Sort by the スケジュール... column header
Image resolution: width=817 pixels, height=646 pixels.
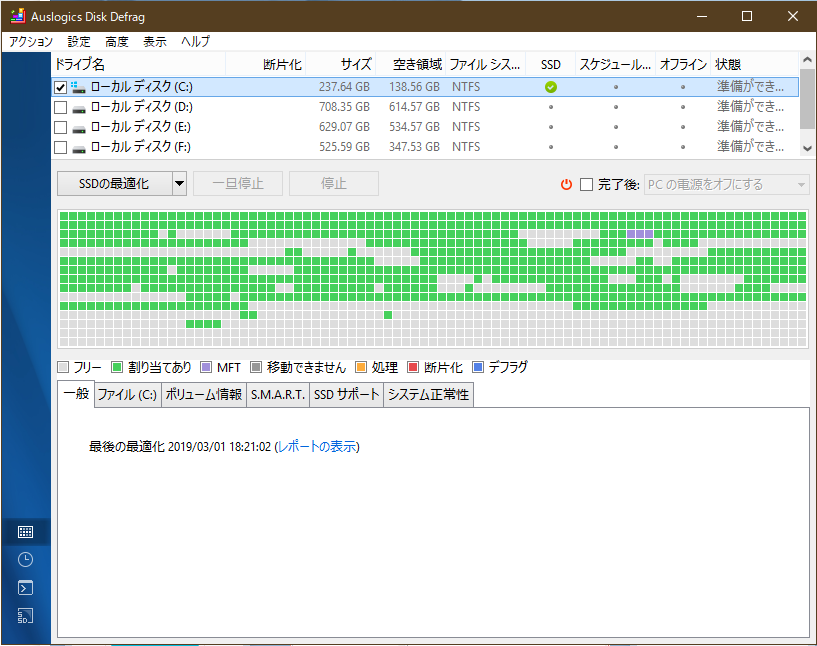coord(615,64)
